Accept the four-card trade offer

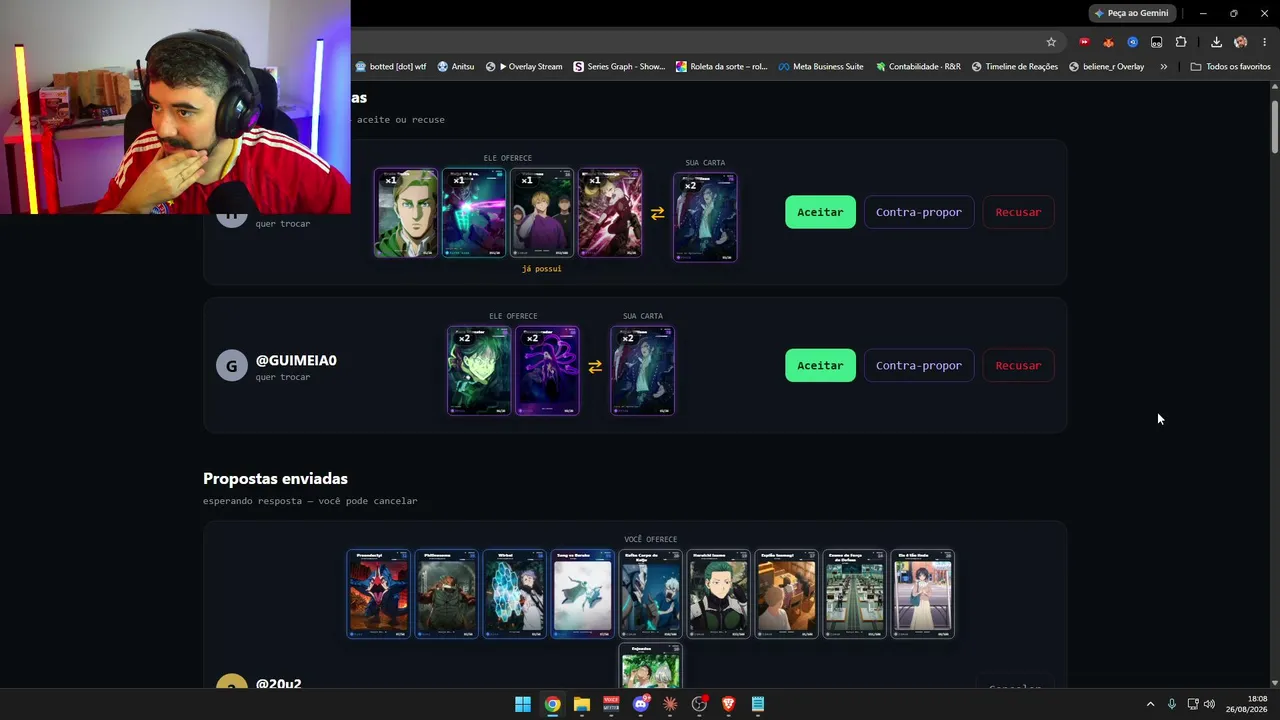[x=820, y=212]
